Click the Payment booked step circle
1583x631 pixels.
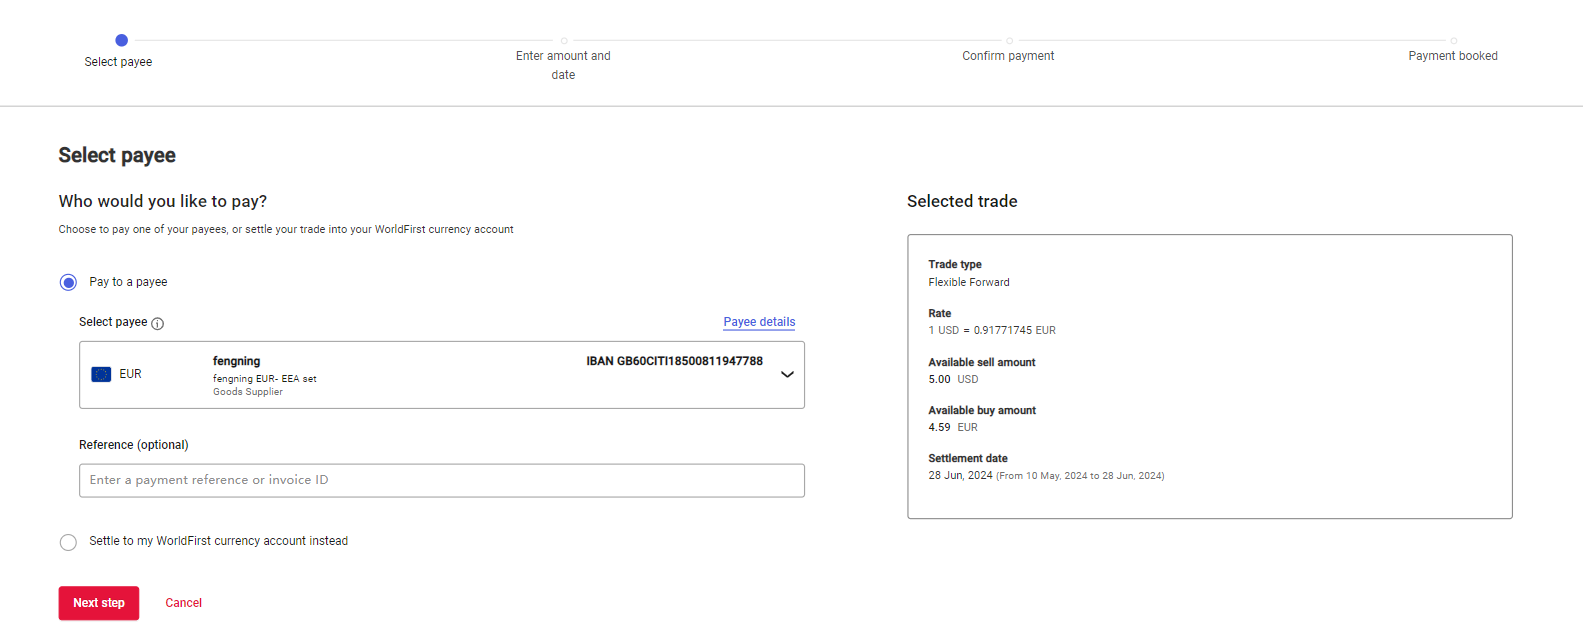(x=1453, y=41)
